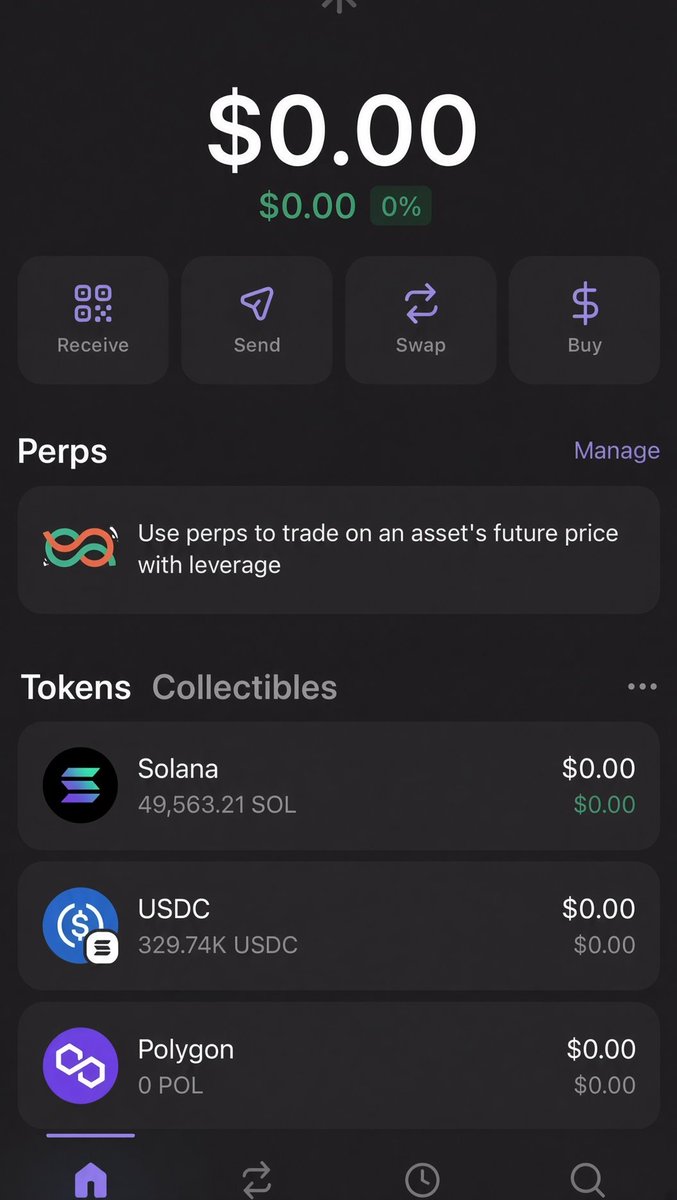This screenshot has width=677, height=1200.
Task: Tap the Receive QR code icon
Action: (x=93, y=303)
